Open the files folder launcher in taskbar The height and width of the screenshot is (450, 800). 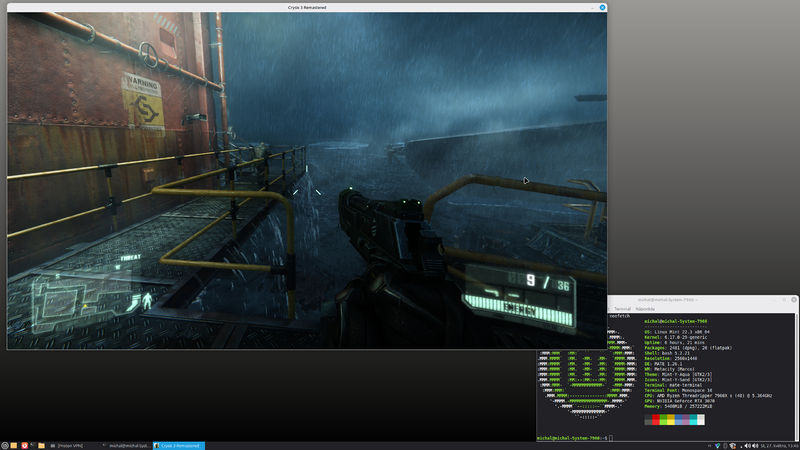(x=41, y=445)
